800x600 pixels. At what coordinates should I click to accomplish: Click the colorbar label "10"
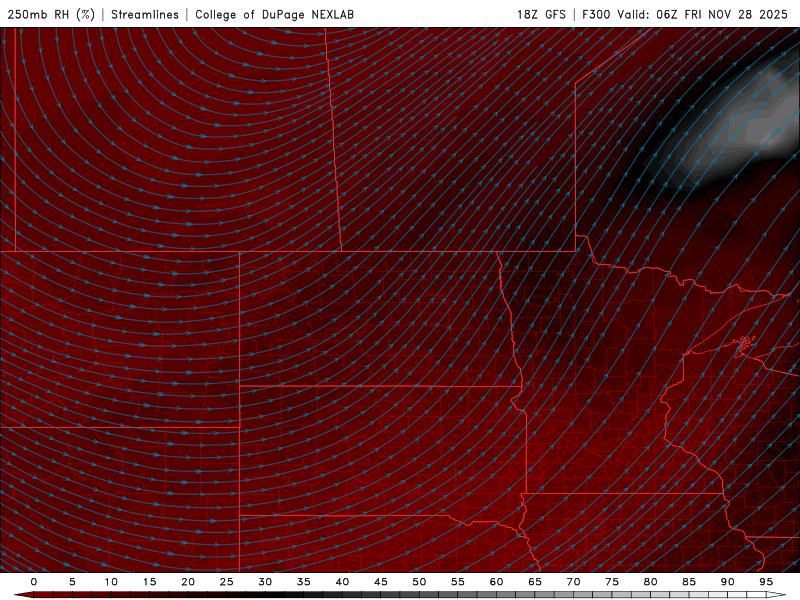click(x=111, y=582)
